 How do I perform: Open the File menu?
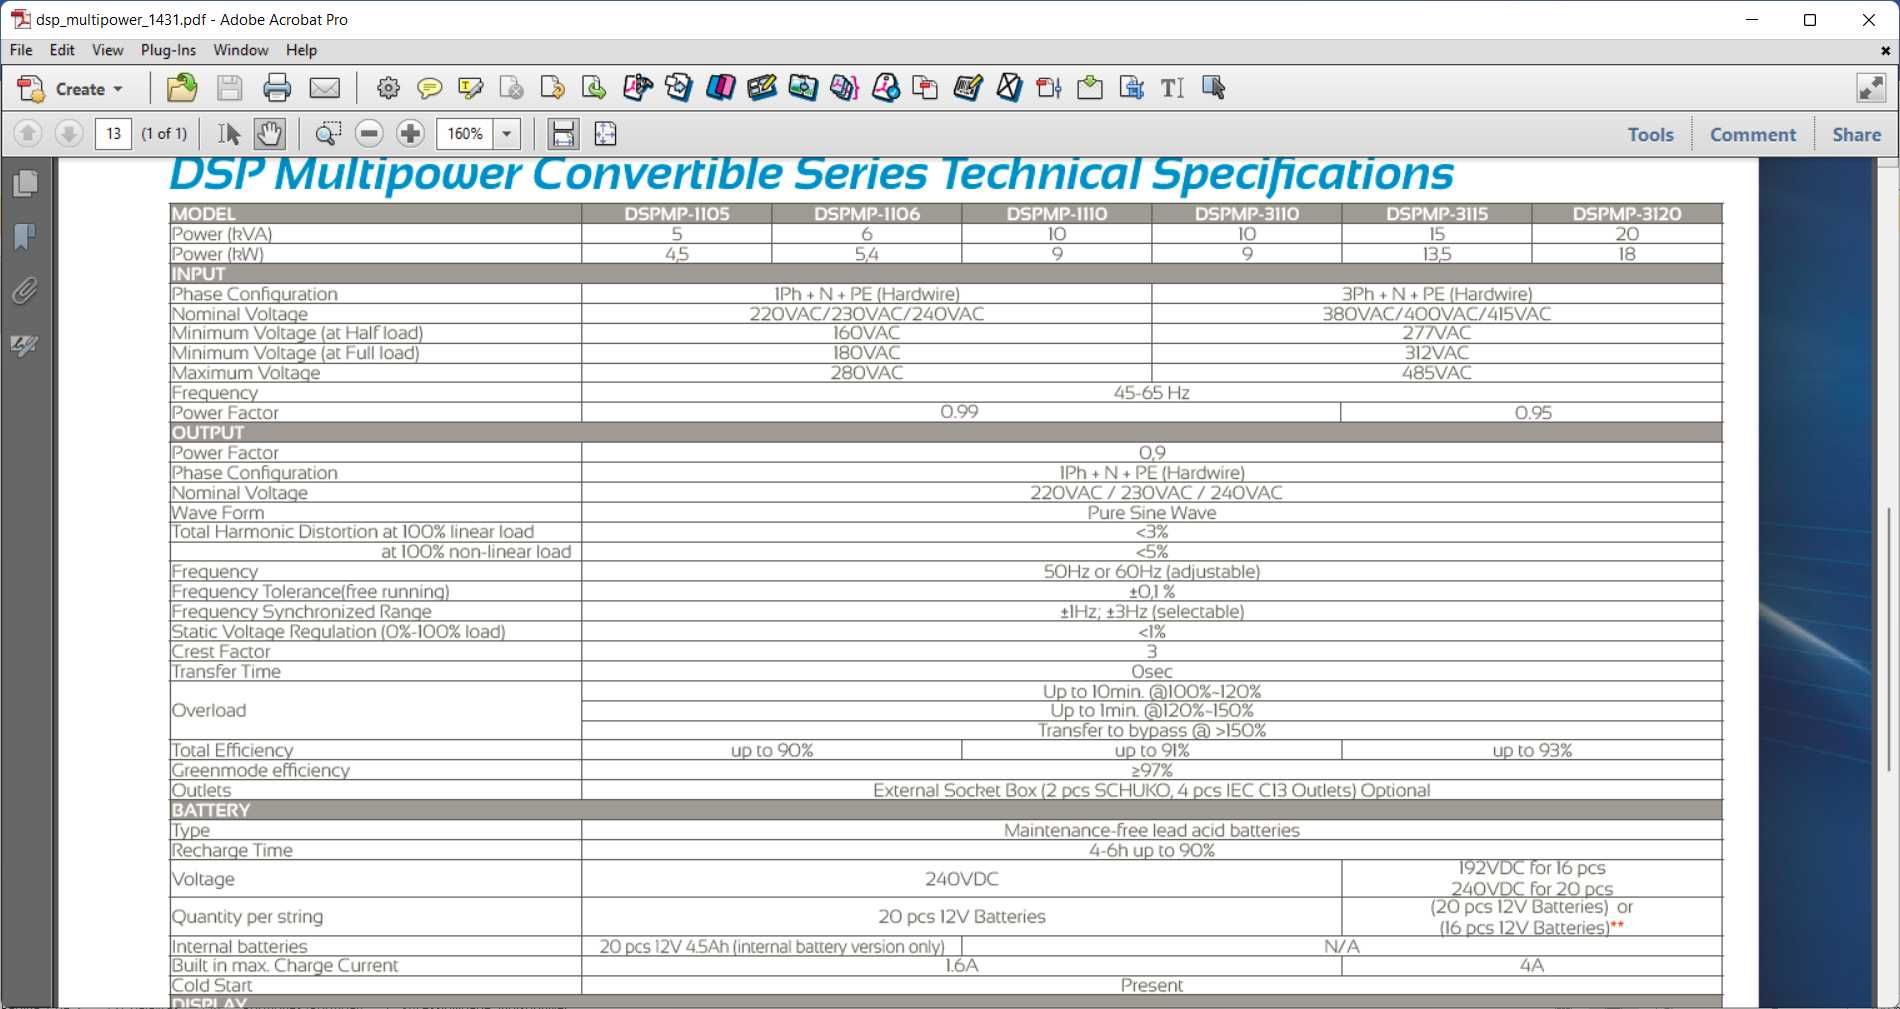click(x=21, y=50)
